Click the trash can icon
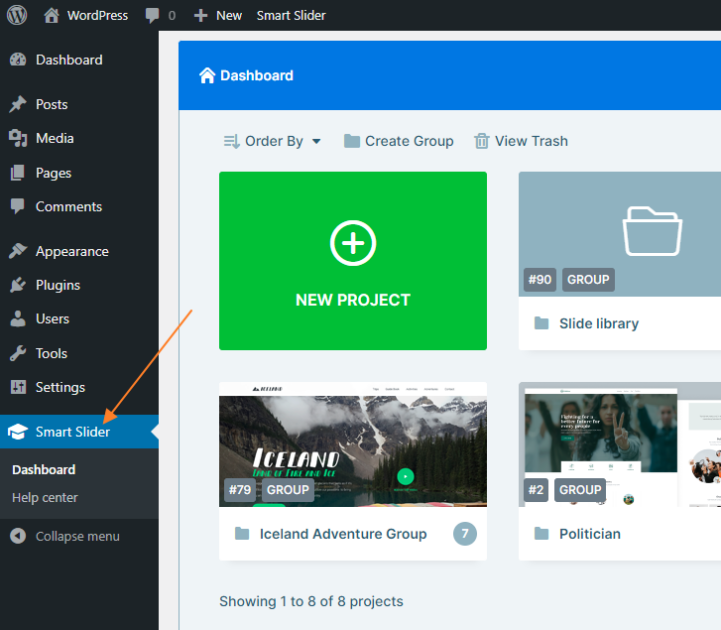The height and width of the screenshot is (630, 721). pyautogui.click(x=481, y=141)
